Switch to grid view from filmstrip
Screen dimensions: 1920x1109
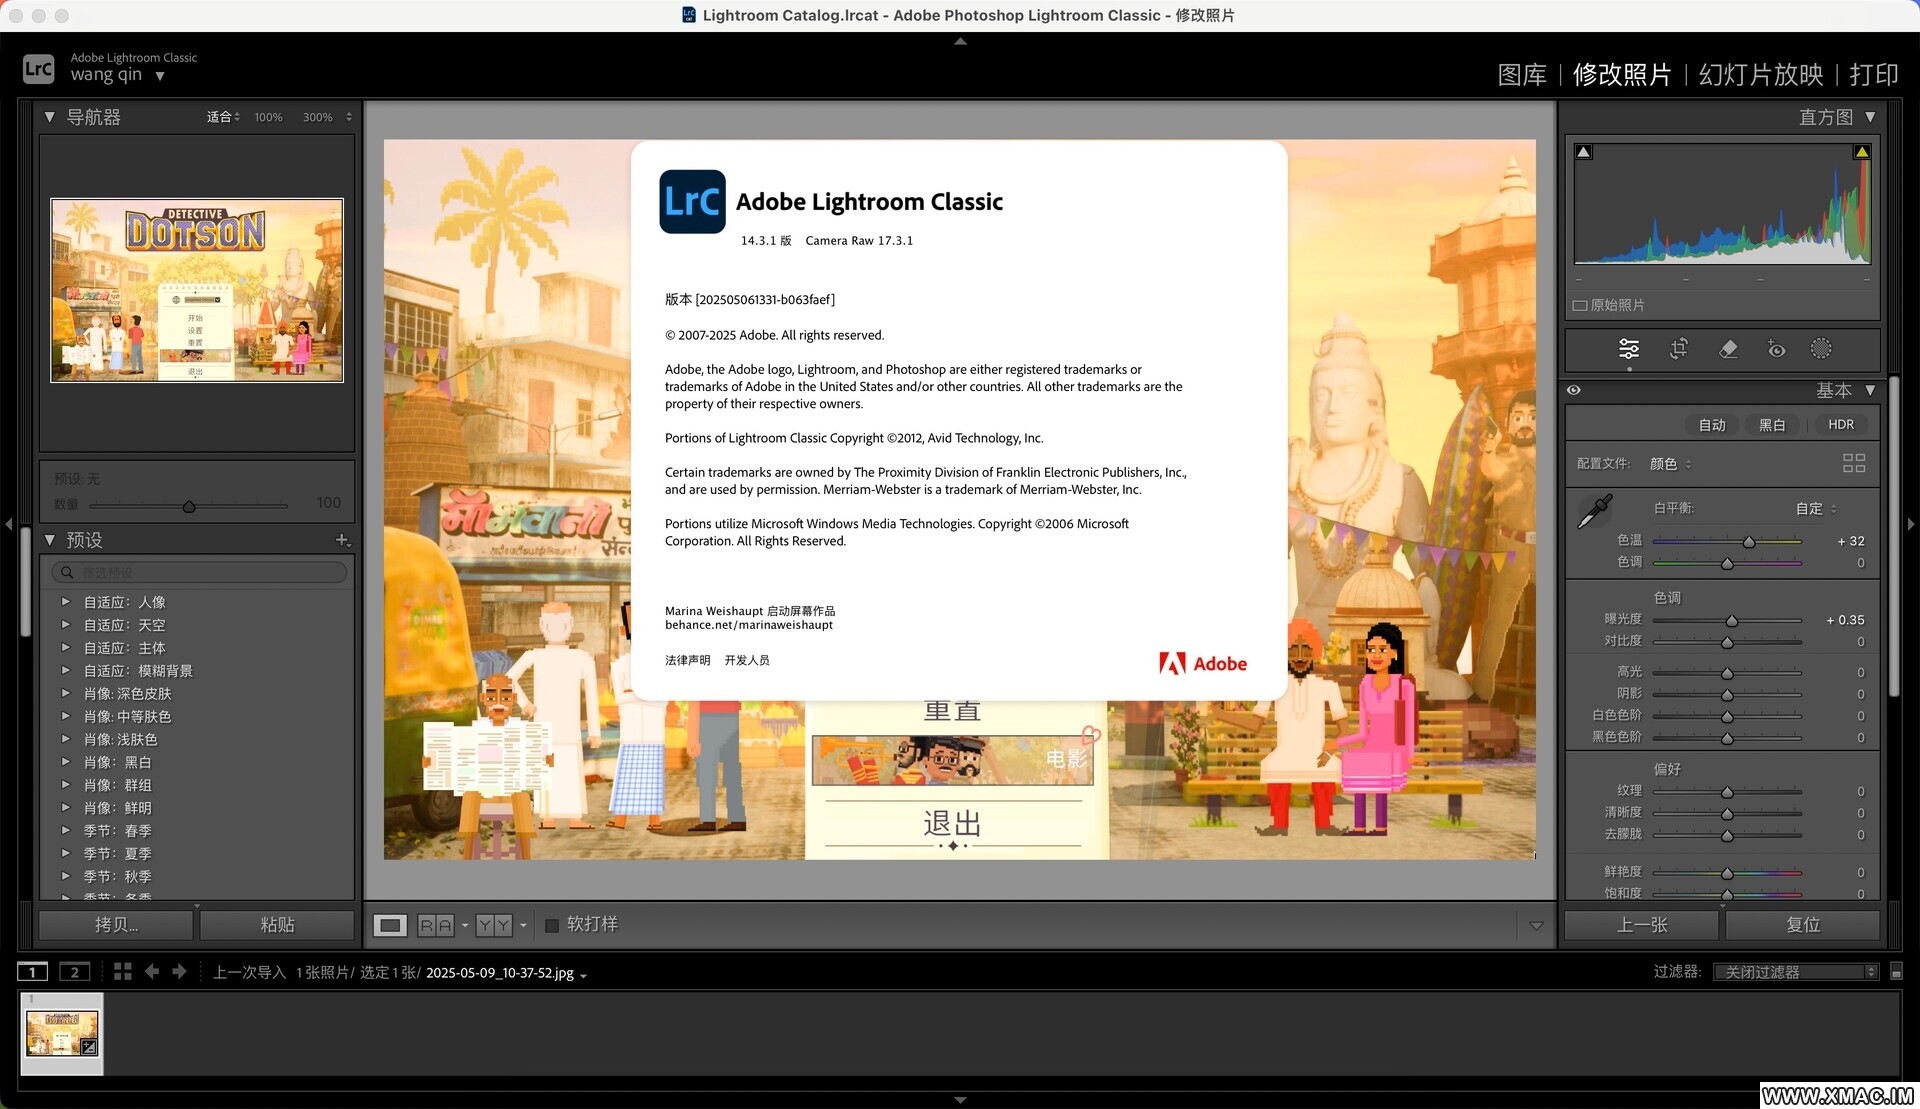[x=123, y=972]
